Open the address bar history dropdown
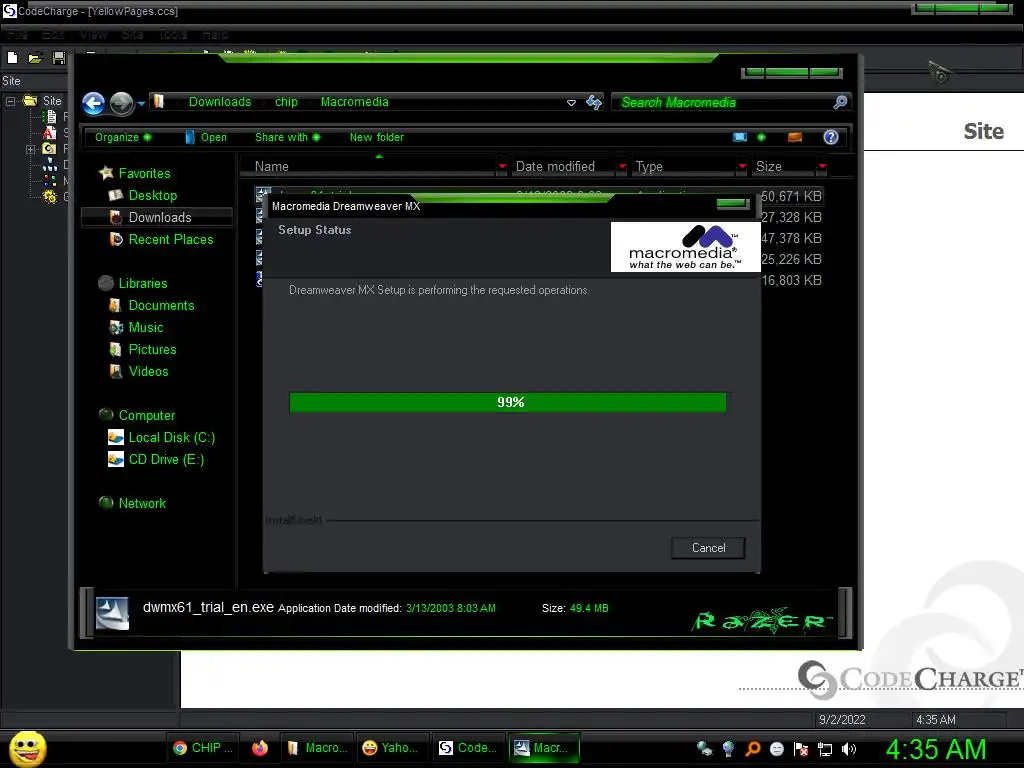This screenshot has width=1024, height=768. [571, 103]
